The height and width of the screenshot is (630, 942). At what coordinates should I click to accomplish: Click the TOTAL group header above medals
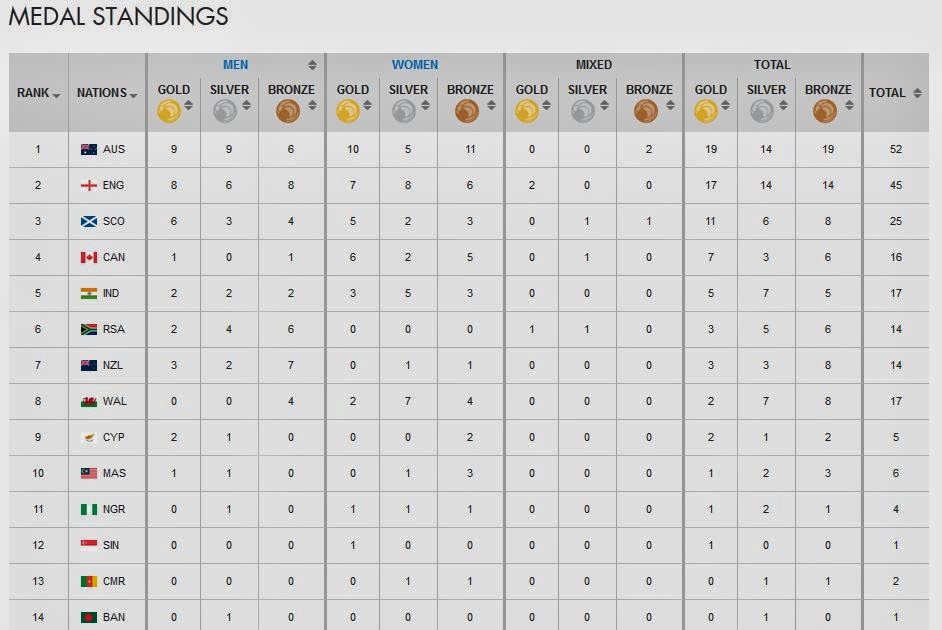pyautogui.click(x=772, y=65)
